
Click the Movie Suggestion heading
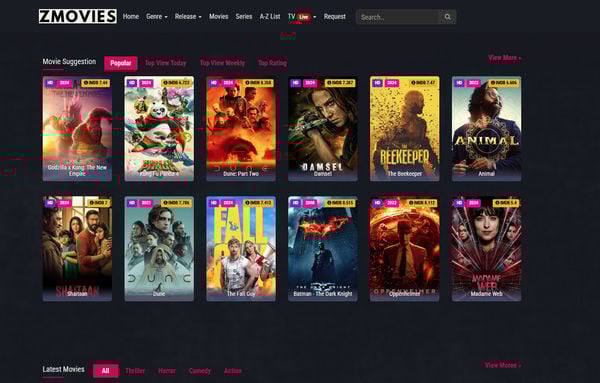(69, 62)
